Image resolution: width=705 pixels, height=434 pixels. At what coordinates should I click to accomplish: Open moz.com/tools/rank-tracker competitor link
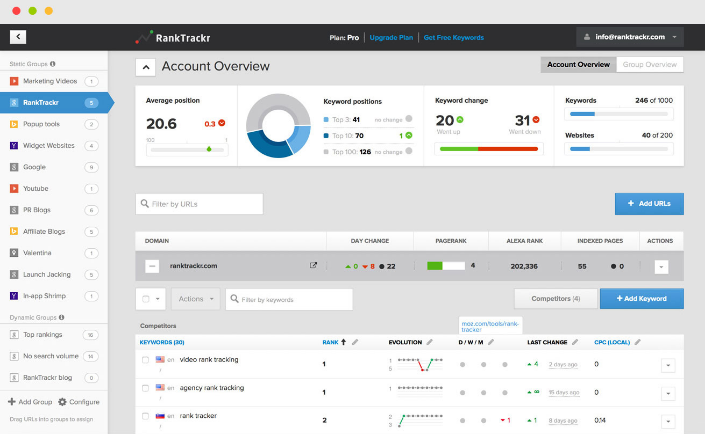pos(490,326)
